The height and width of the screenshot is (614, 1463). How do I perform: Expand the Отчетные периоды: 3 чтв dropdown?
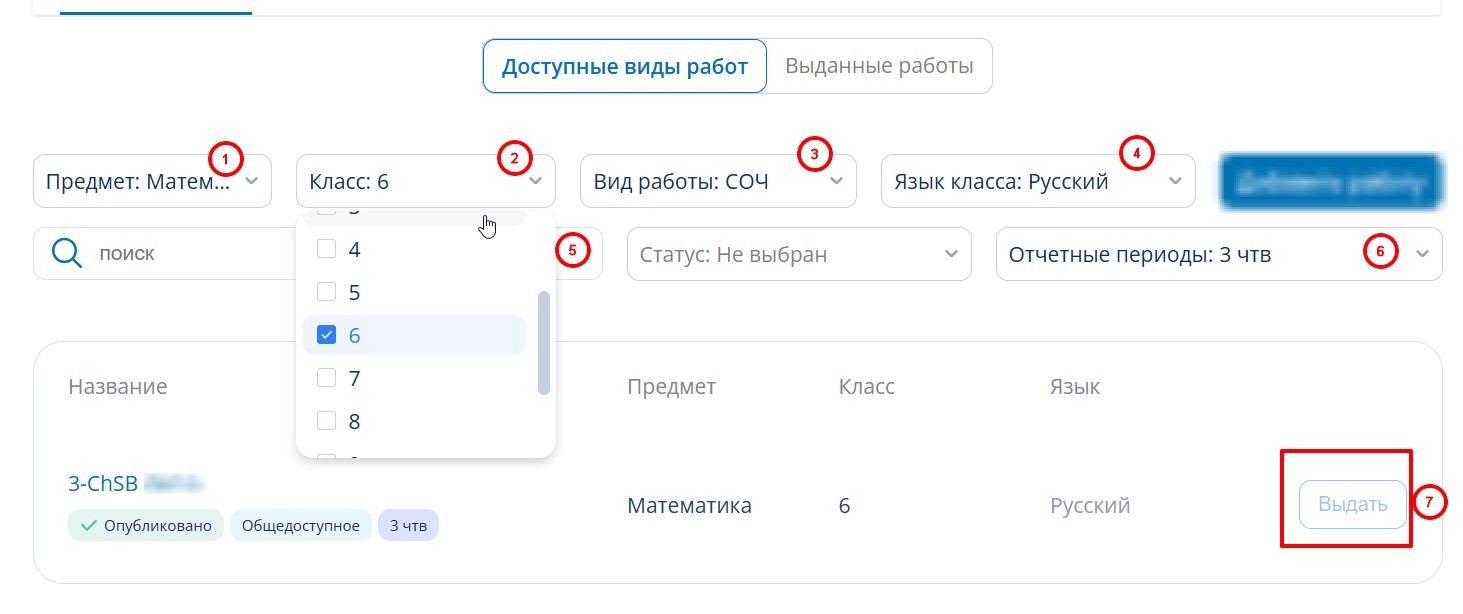click(x=1218, y=254)
